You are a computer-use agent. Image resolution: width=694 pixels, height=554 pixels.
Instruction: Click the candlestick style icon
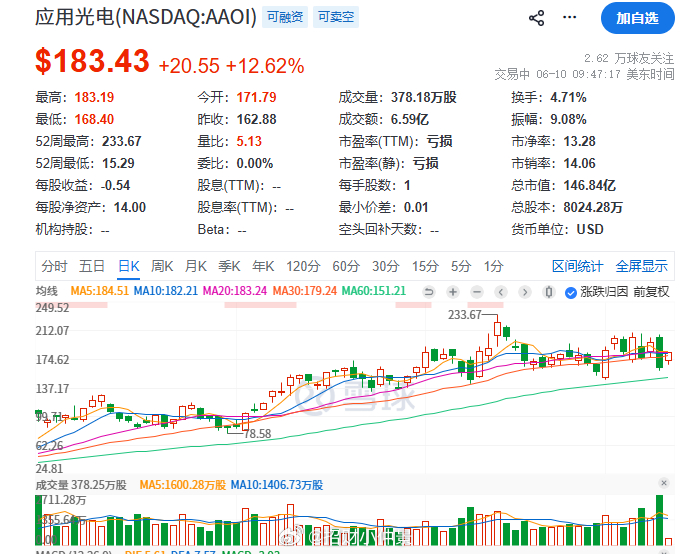tap(549, 292)
